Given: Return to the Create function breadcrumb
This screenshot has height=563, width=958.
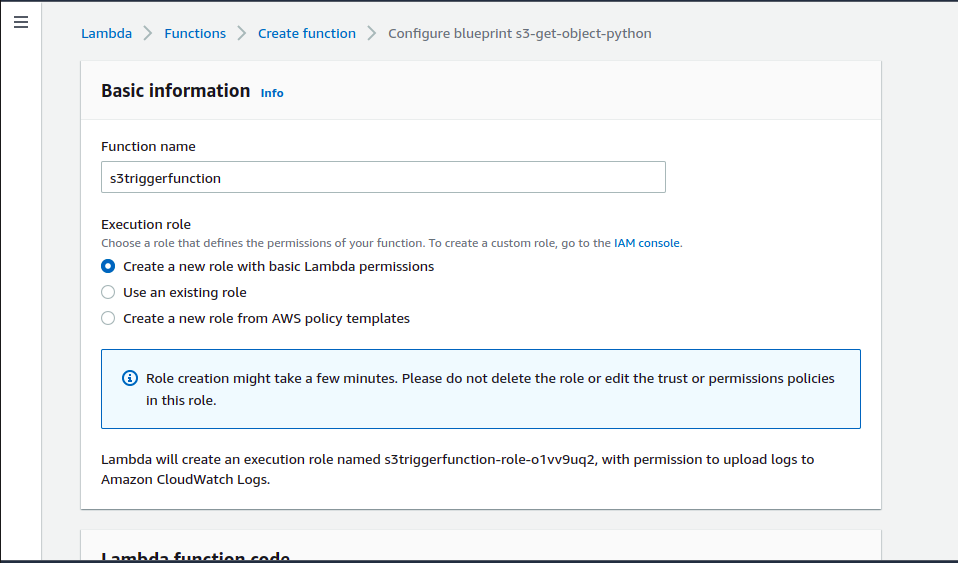Looking at the screenshot, I should coord(307,34).
